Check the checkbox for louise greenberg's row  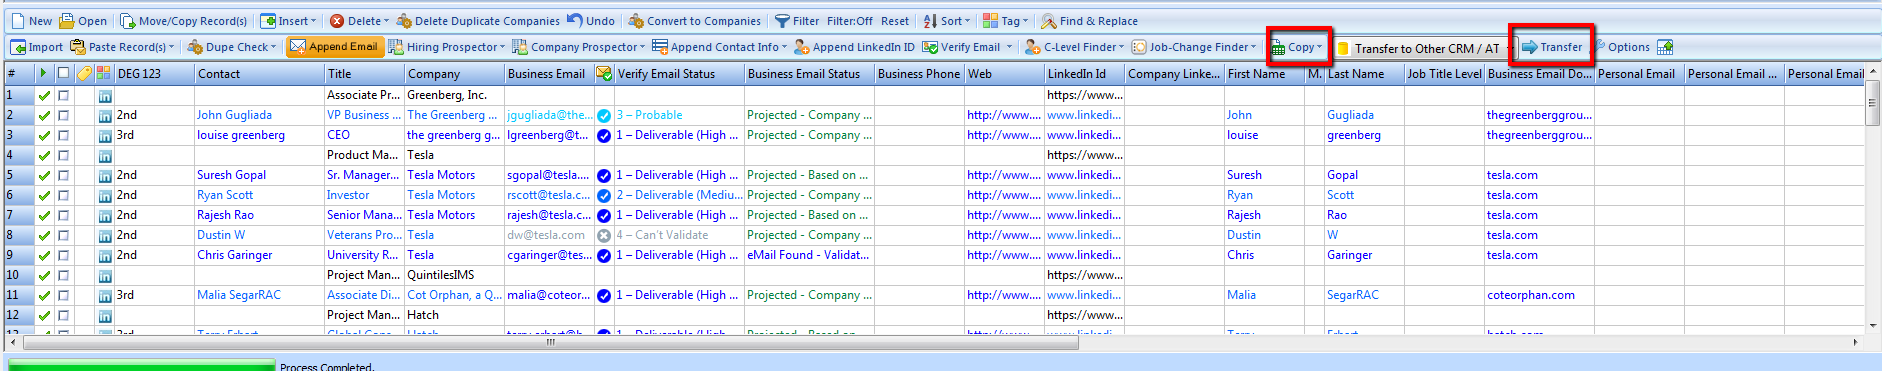point(64,136)
